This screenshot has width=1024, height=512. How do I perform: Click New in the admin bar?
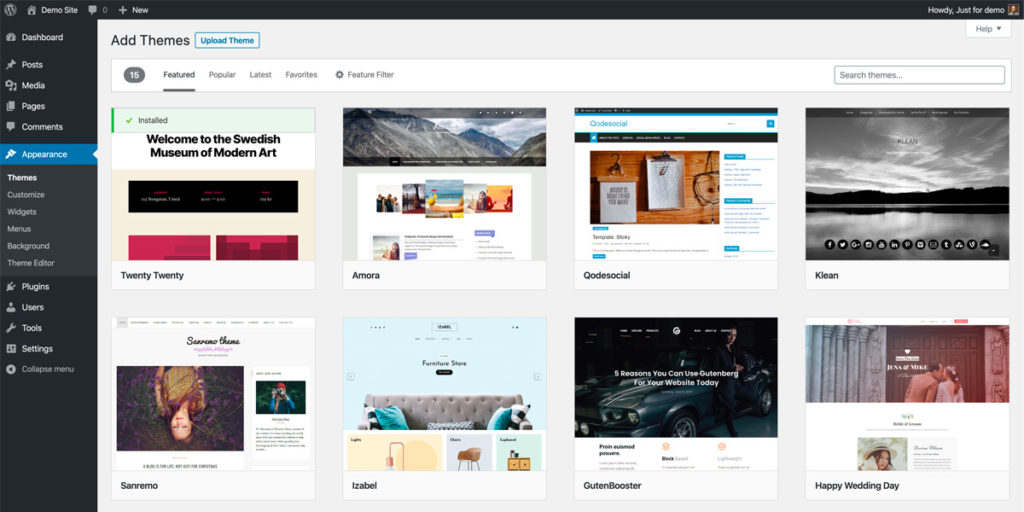point(140,10)
